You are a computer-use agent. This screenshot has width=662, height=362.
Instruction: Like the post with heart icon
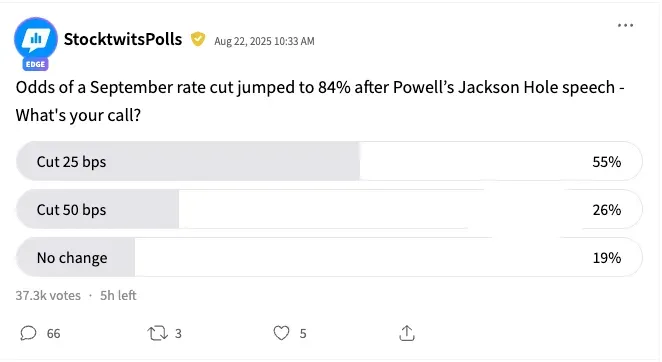tap(282, 333)
